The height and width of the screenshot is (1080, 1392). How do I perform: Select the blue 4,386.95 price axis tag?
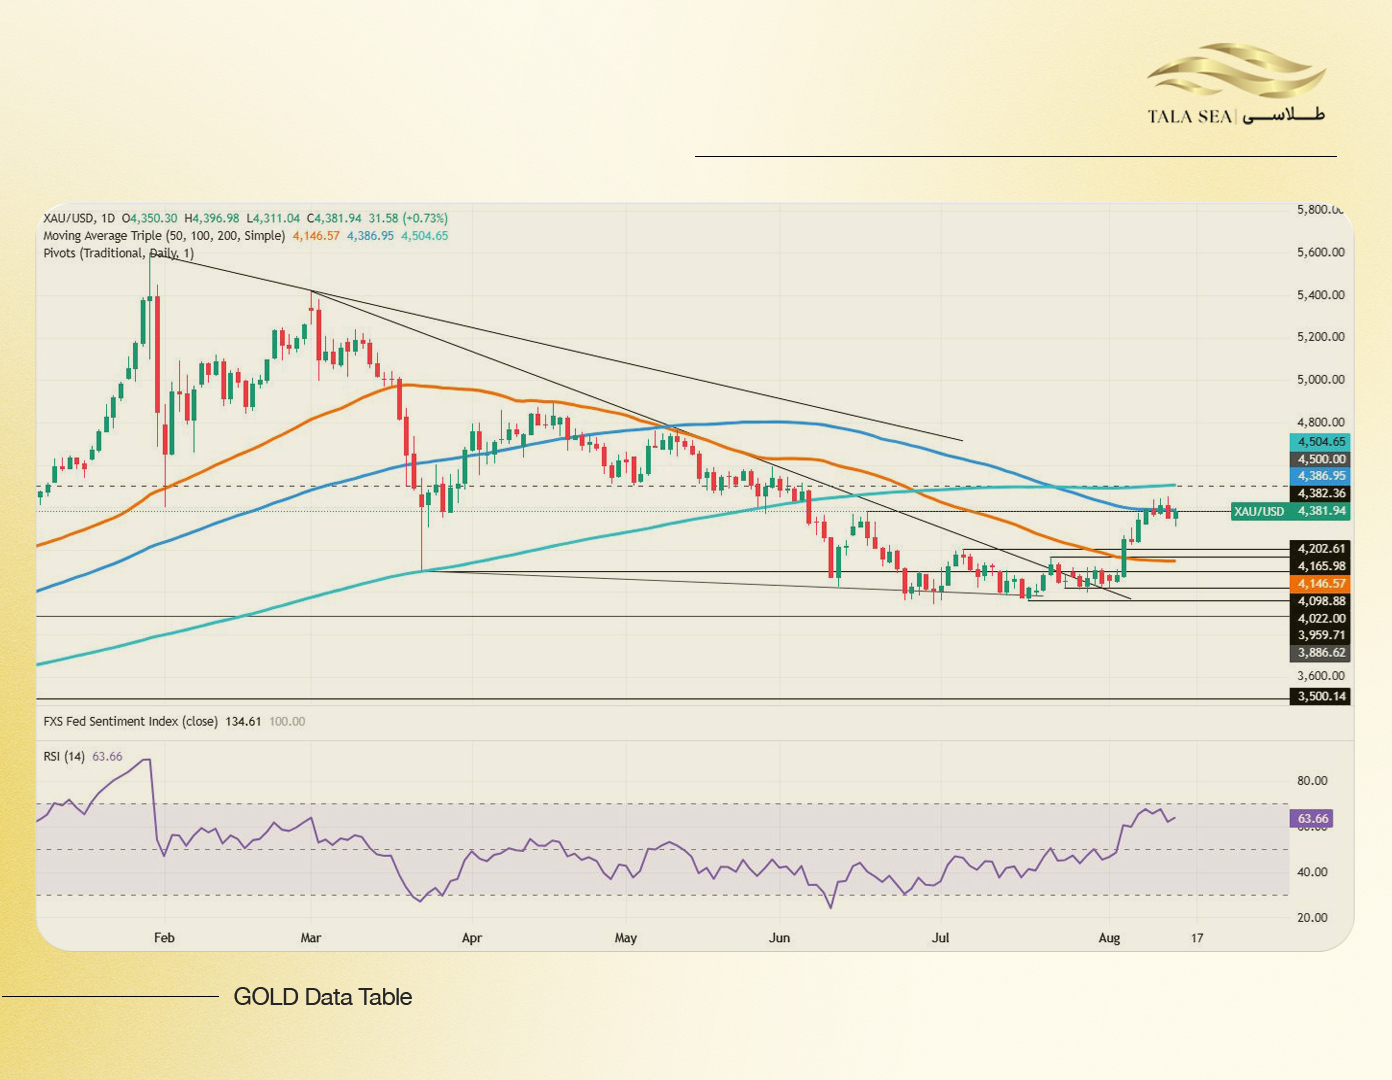coord(1320,476)
